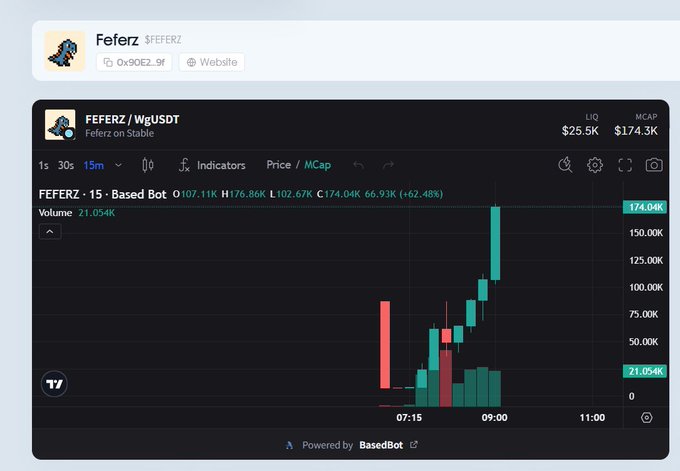The image size is (680, 471).
Task: Take a chart snapshot with camera icon
Action: [654, 165]
